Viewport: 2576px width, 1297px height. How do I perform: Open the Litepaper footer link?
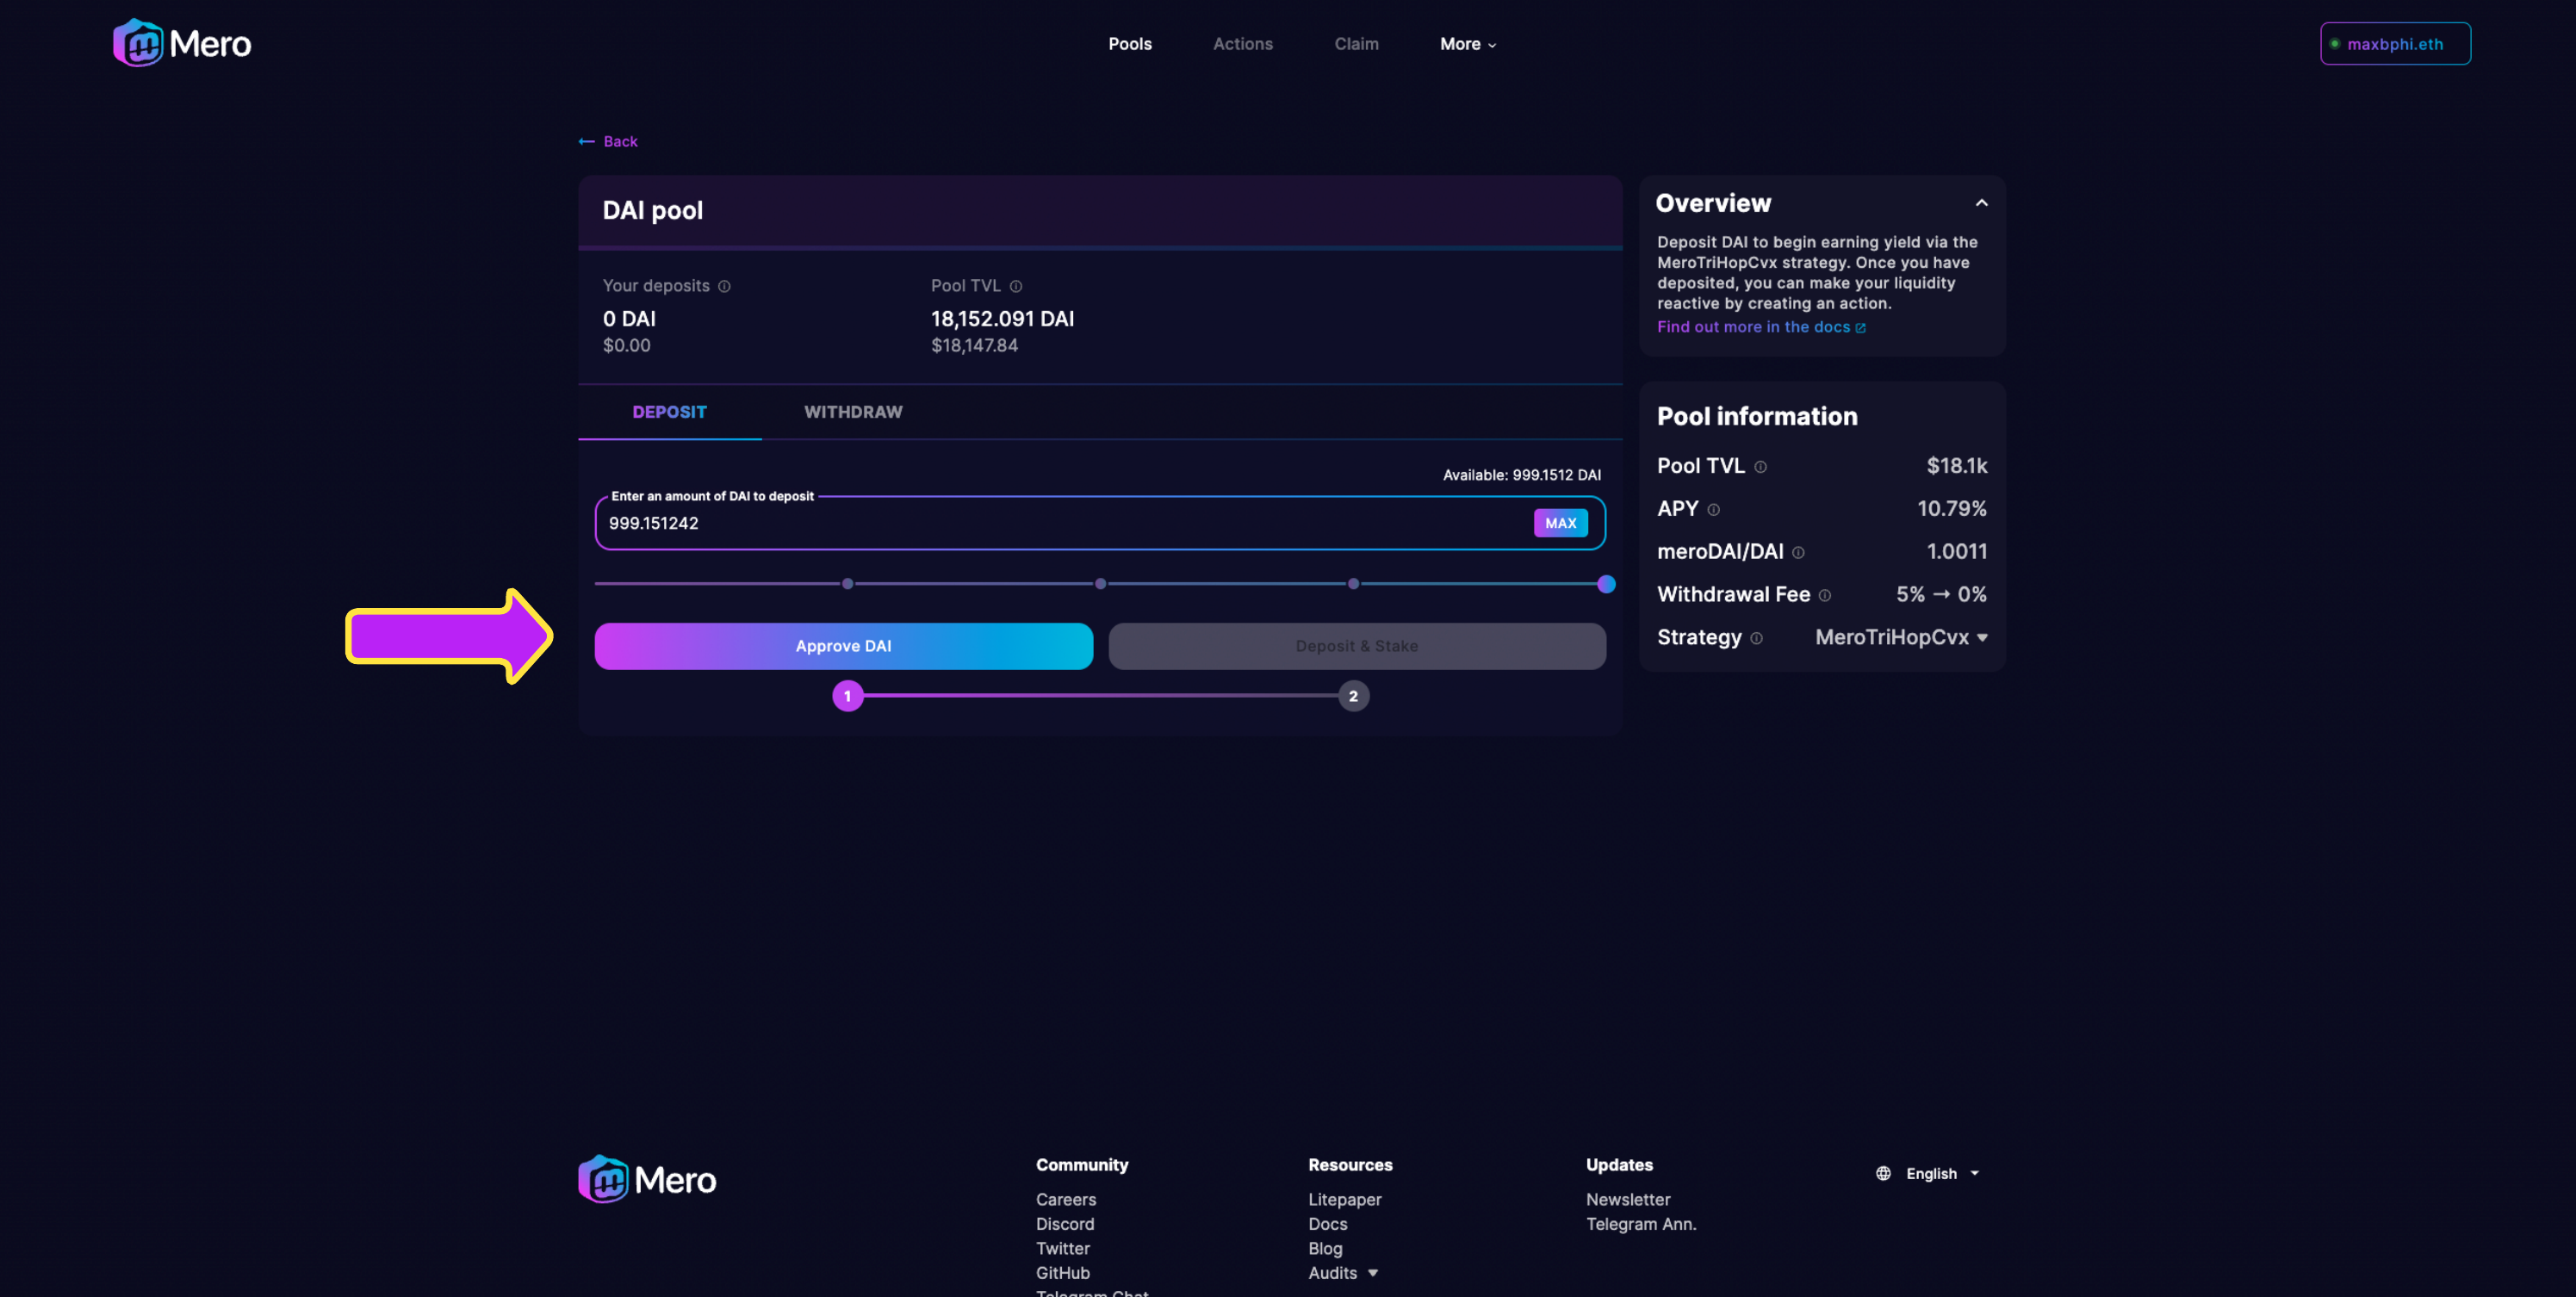[1345, 1199]
